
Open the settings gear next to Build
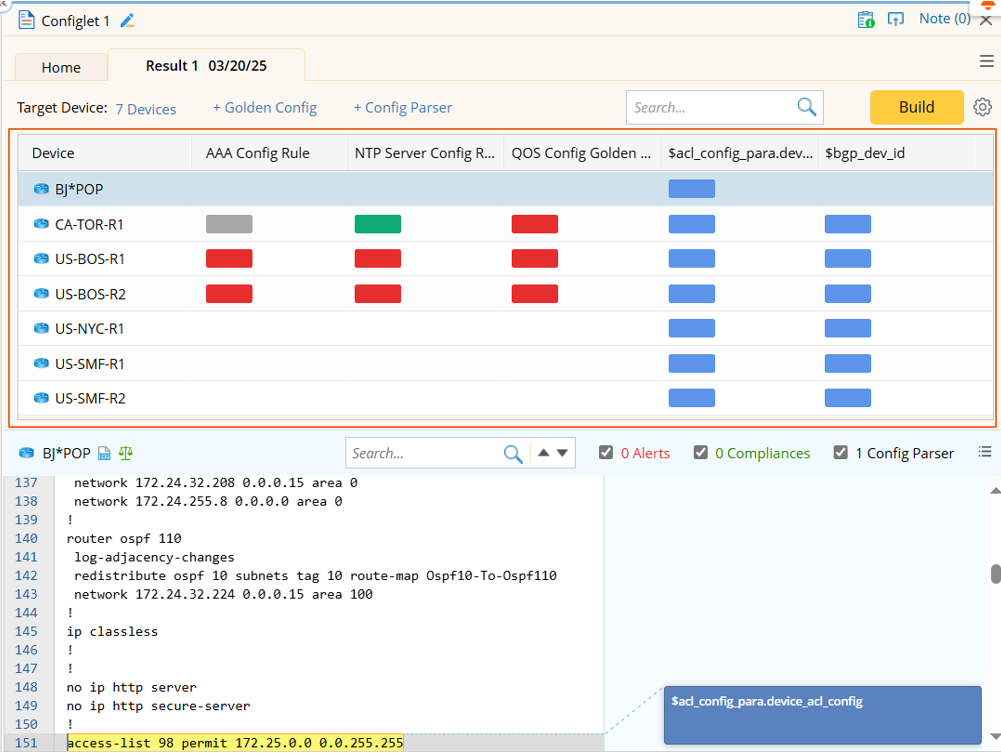982,107
